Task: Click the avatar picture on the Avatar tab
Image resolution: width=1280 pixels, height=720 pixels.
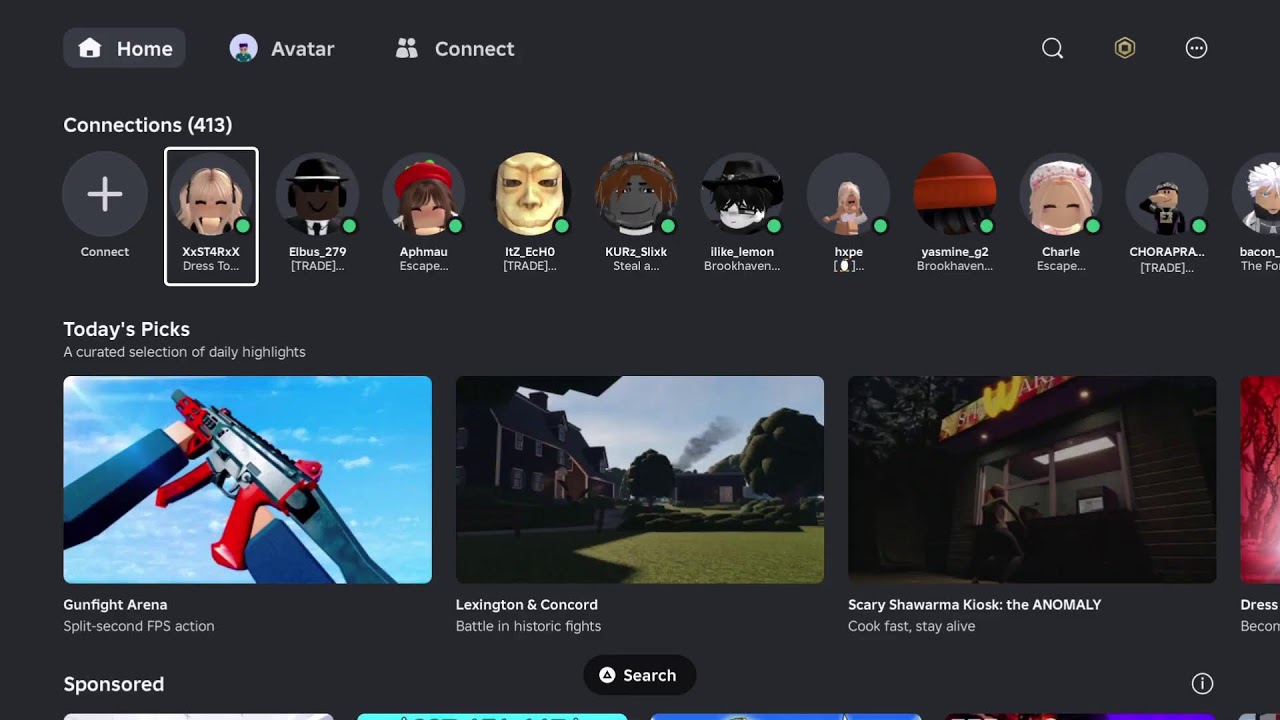Action: point(243,48)
